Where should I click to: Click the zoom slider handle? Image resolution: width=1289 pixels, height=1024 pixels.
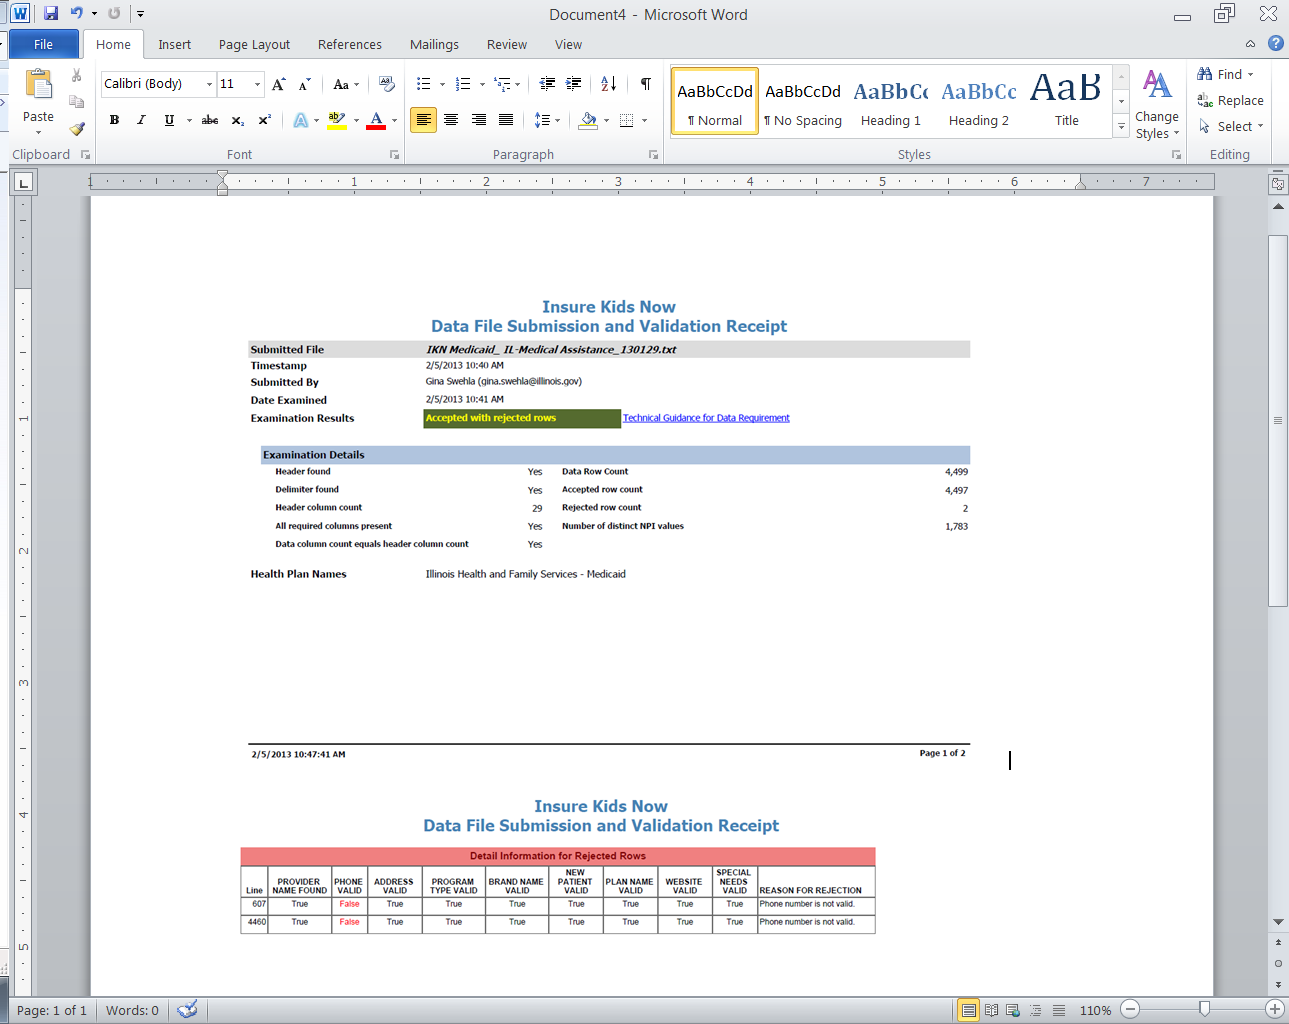[1204, 1010]
